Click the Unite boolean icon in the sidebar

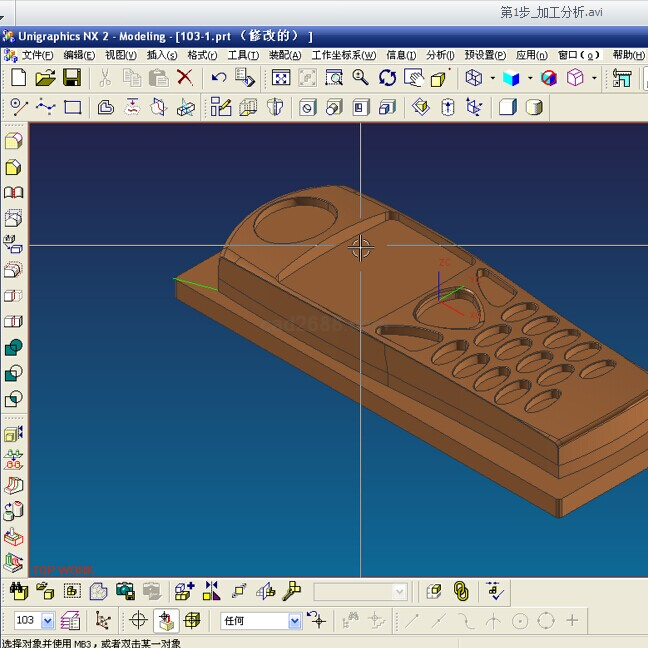[13, 348]
